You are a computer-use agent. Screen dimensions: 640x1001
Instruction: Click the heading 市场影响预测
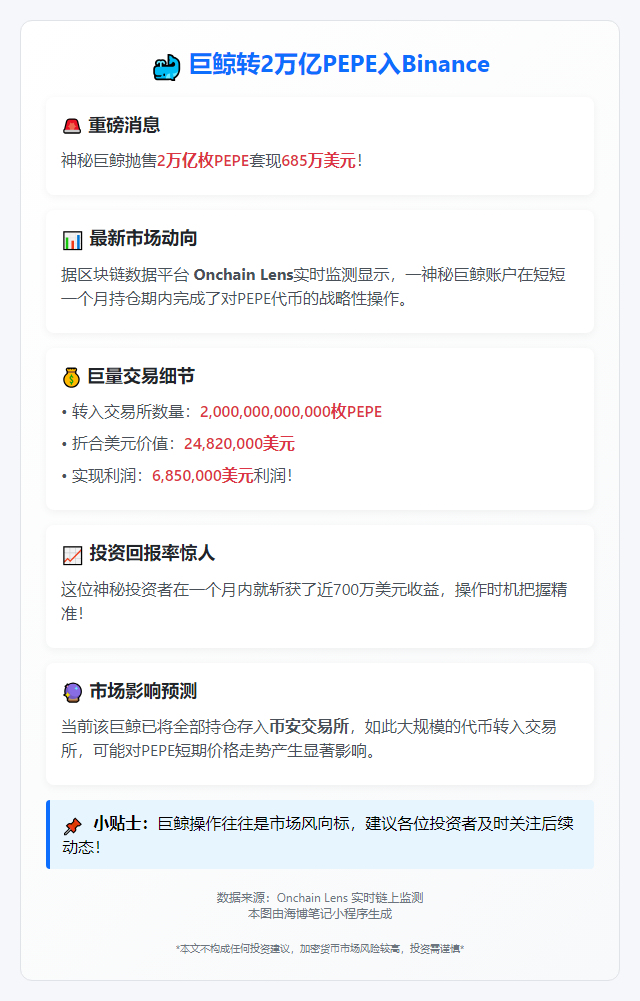pos(143,691)
